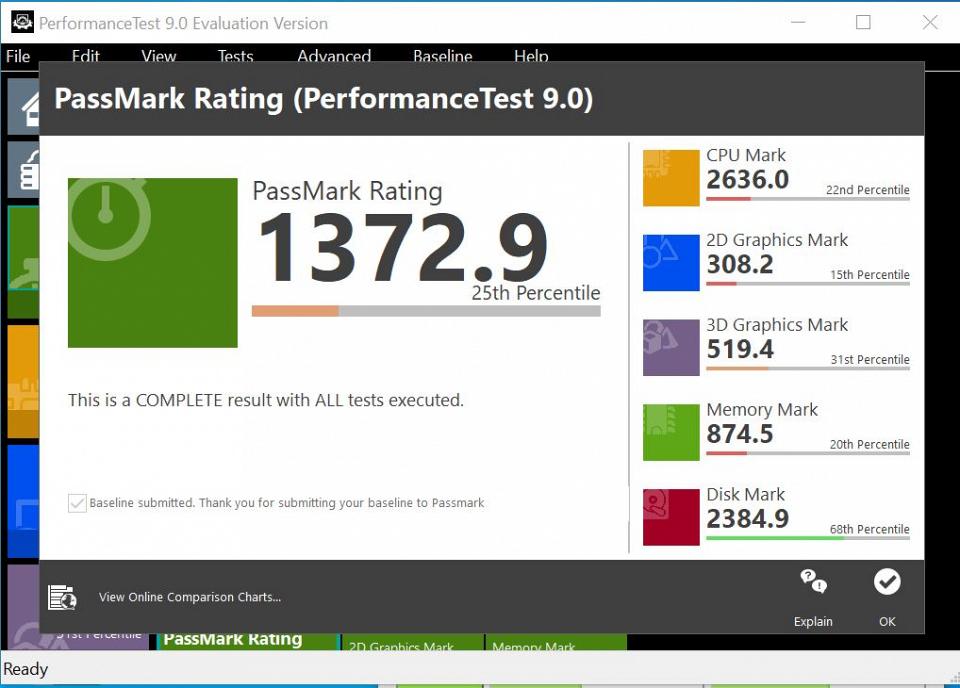Click the Memory Mark percentile bar

click(808, 453)
